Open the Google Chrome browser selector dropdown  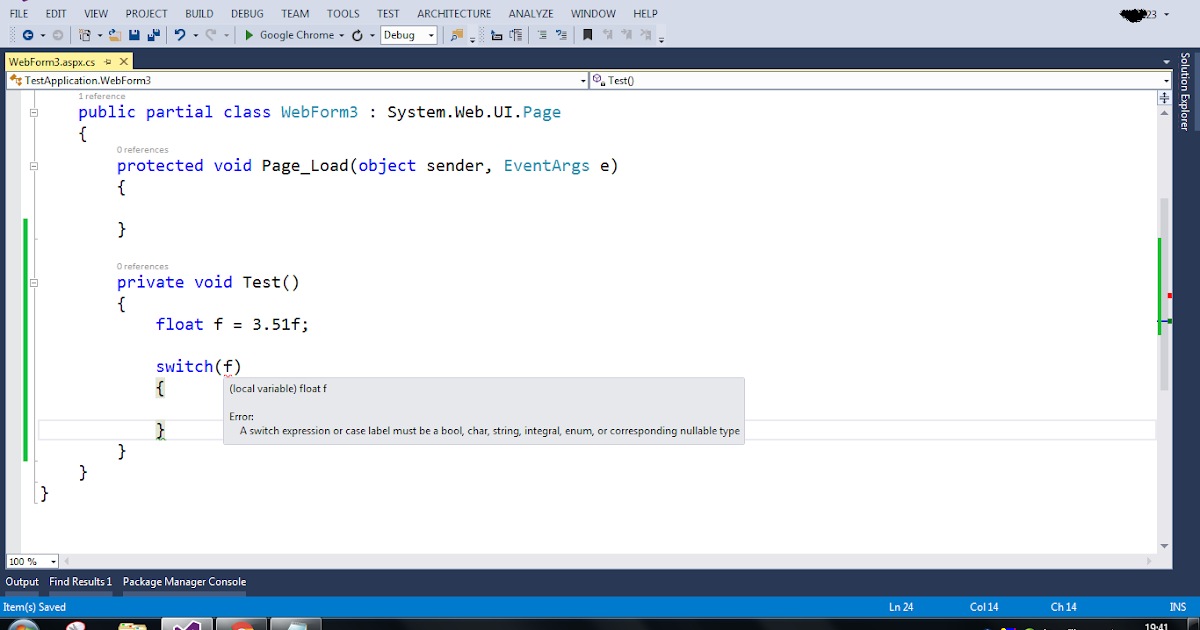tap(342, 35)
